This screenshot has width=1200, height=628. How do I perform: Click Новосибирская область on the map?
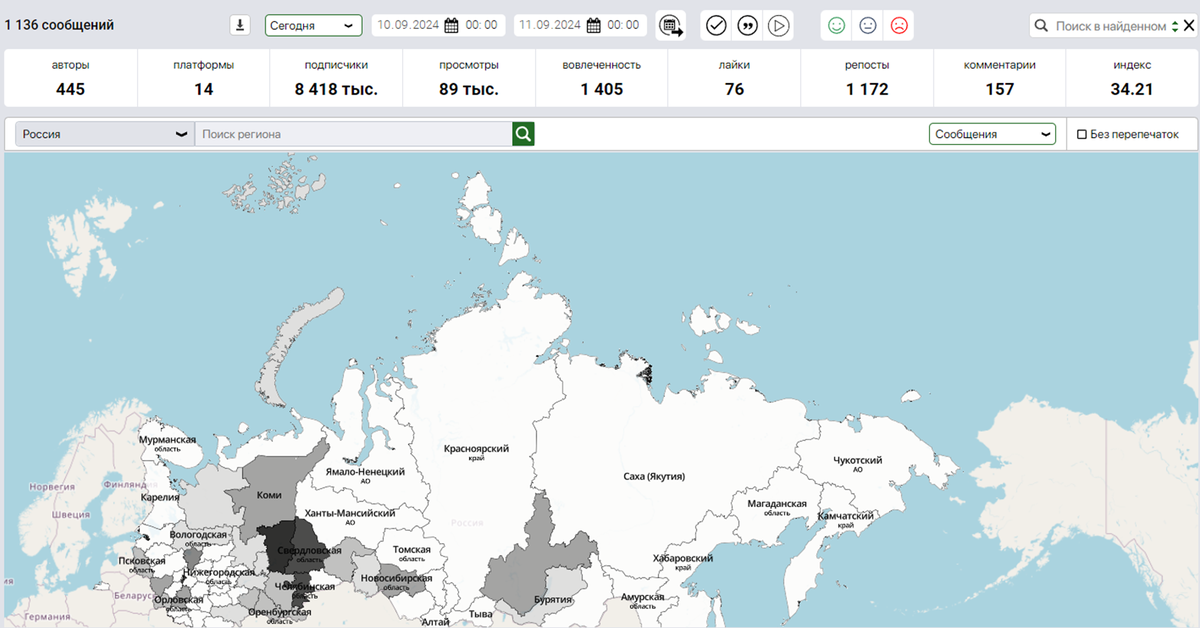point(397,581)
